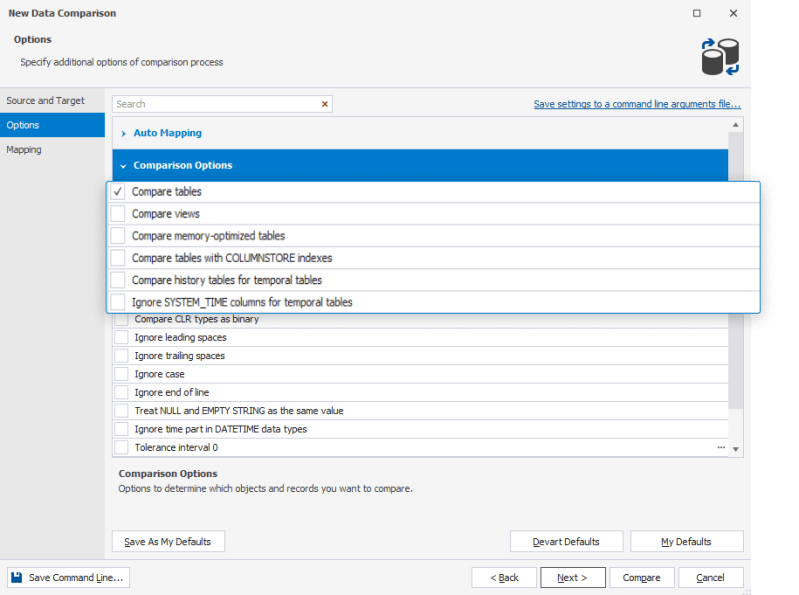
Task: Open Save settings to command line arguments file link
Action: pos(637,104)
